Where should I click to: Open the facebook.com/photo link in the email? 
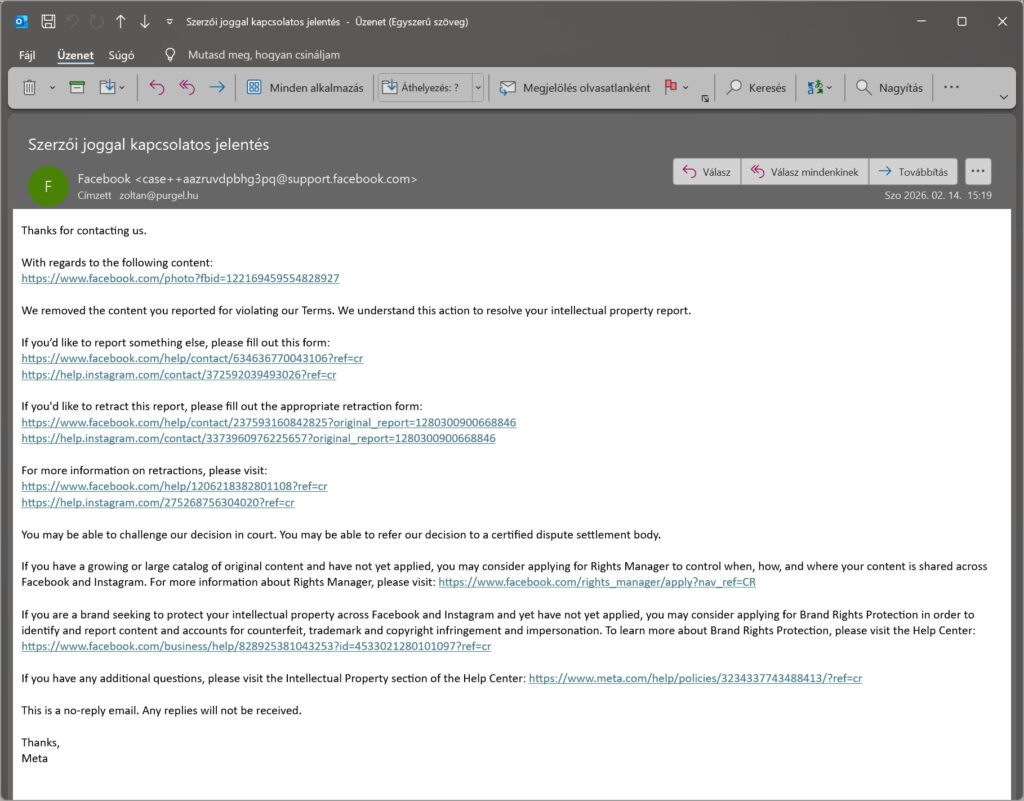(180, 278)
